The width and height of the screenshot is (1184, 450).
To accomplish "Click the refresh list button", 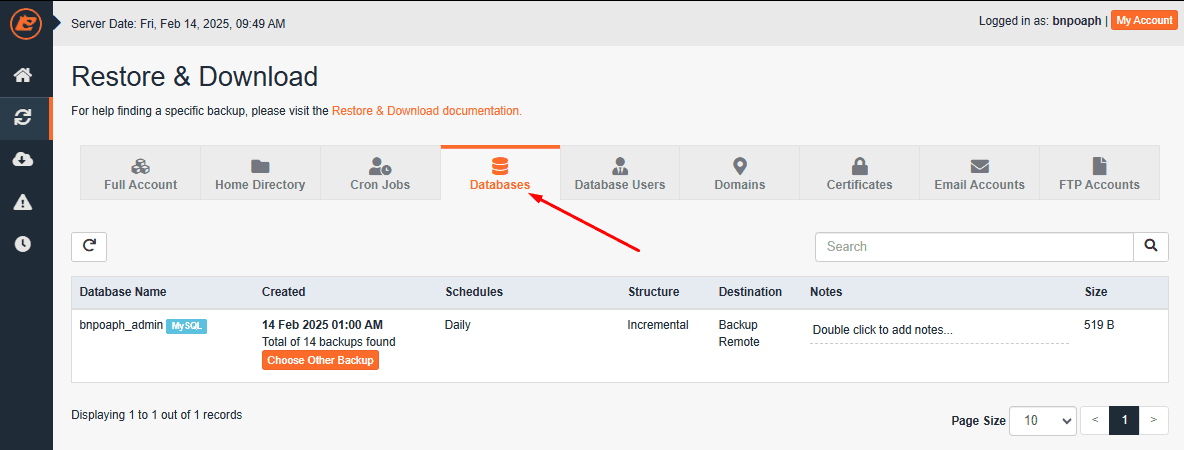I will (x=89, y=246).
